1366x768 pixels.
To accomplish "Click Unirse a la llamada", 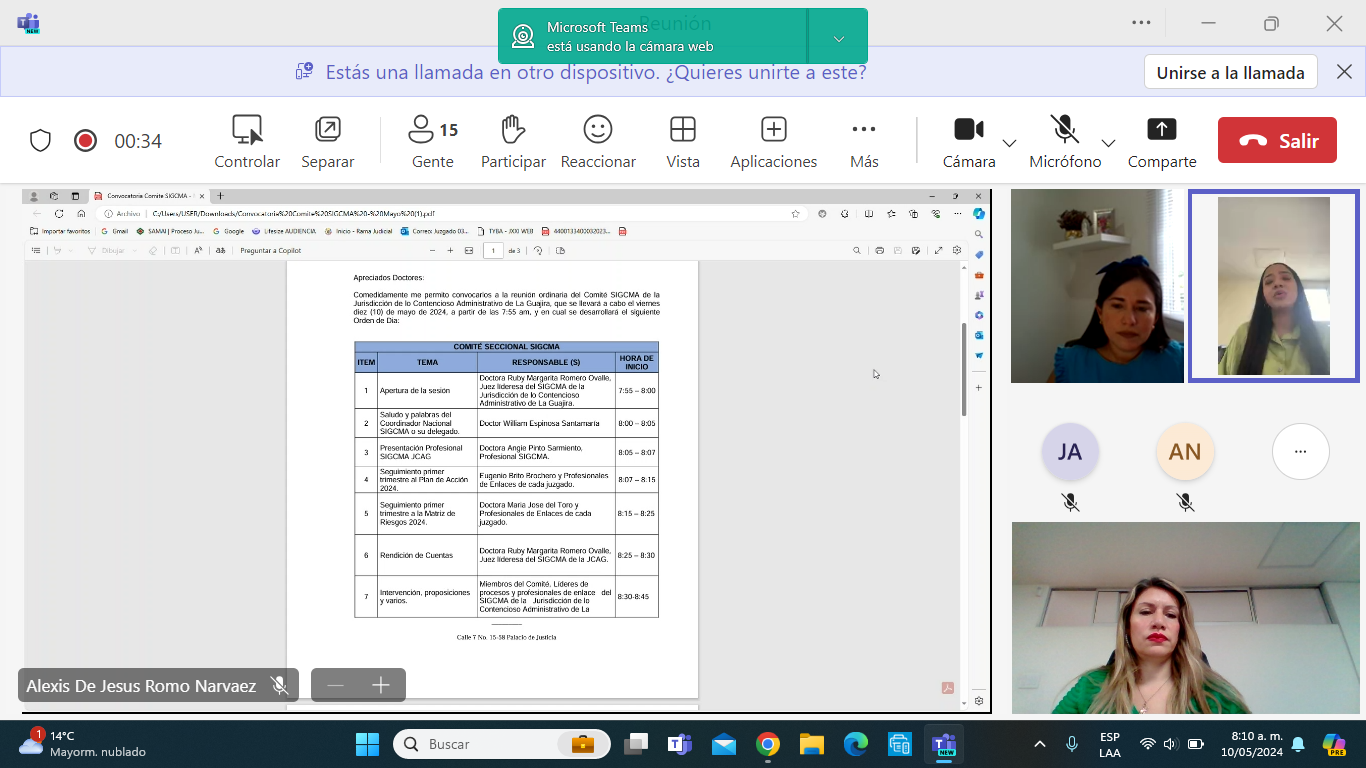I will pyautogui.click(x=1230, y=72).
